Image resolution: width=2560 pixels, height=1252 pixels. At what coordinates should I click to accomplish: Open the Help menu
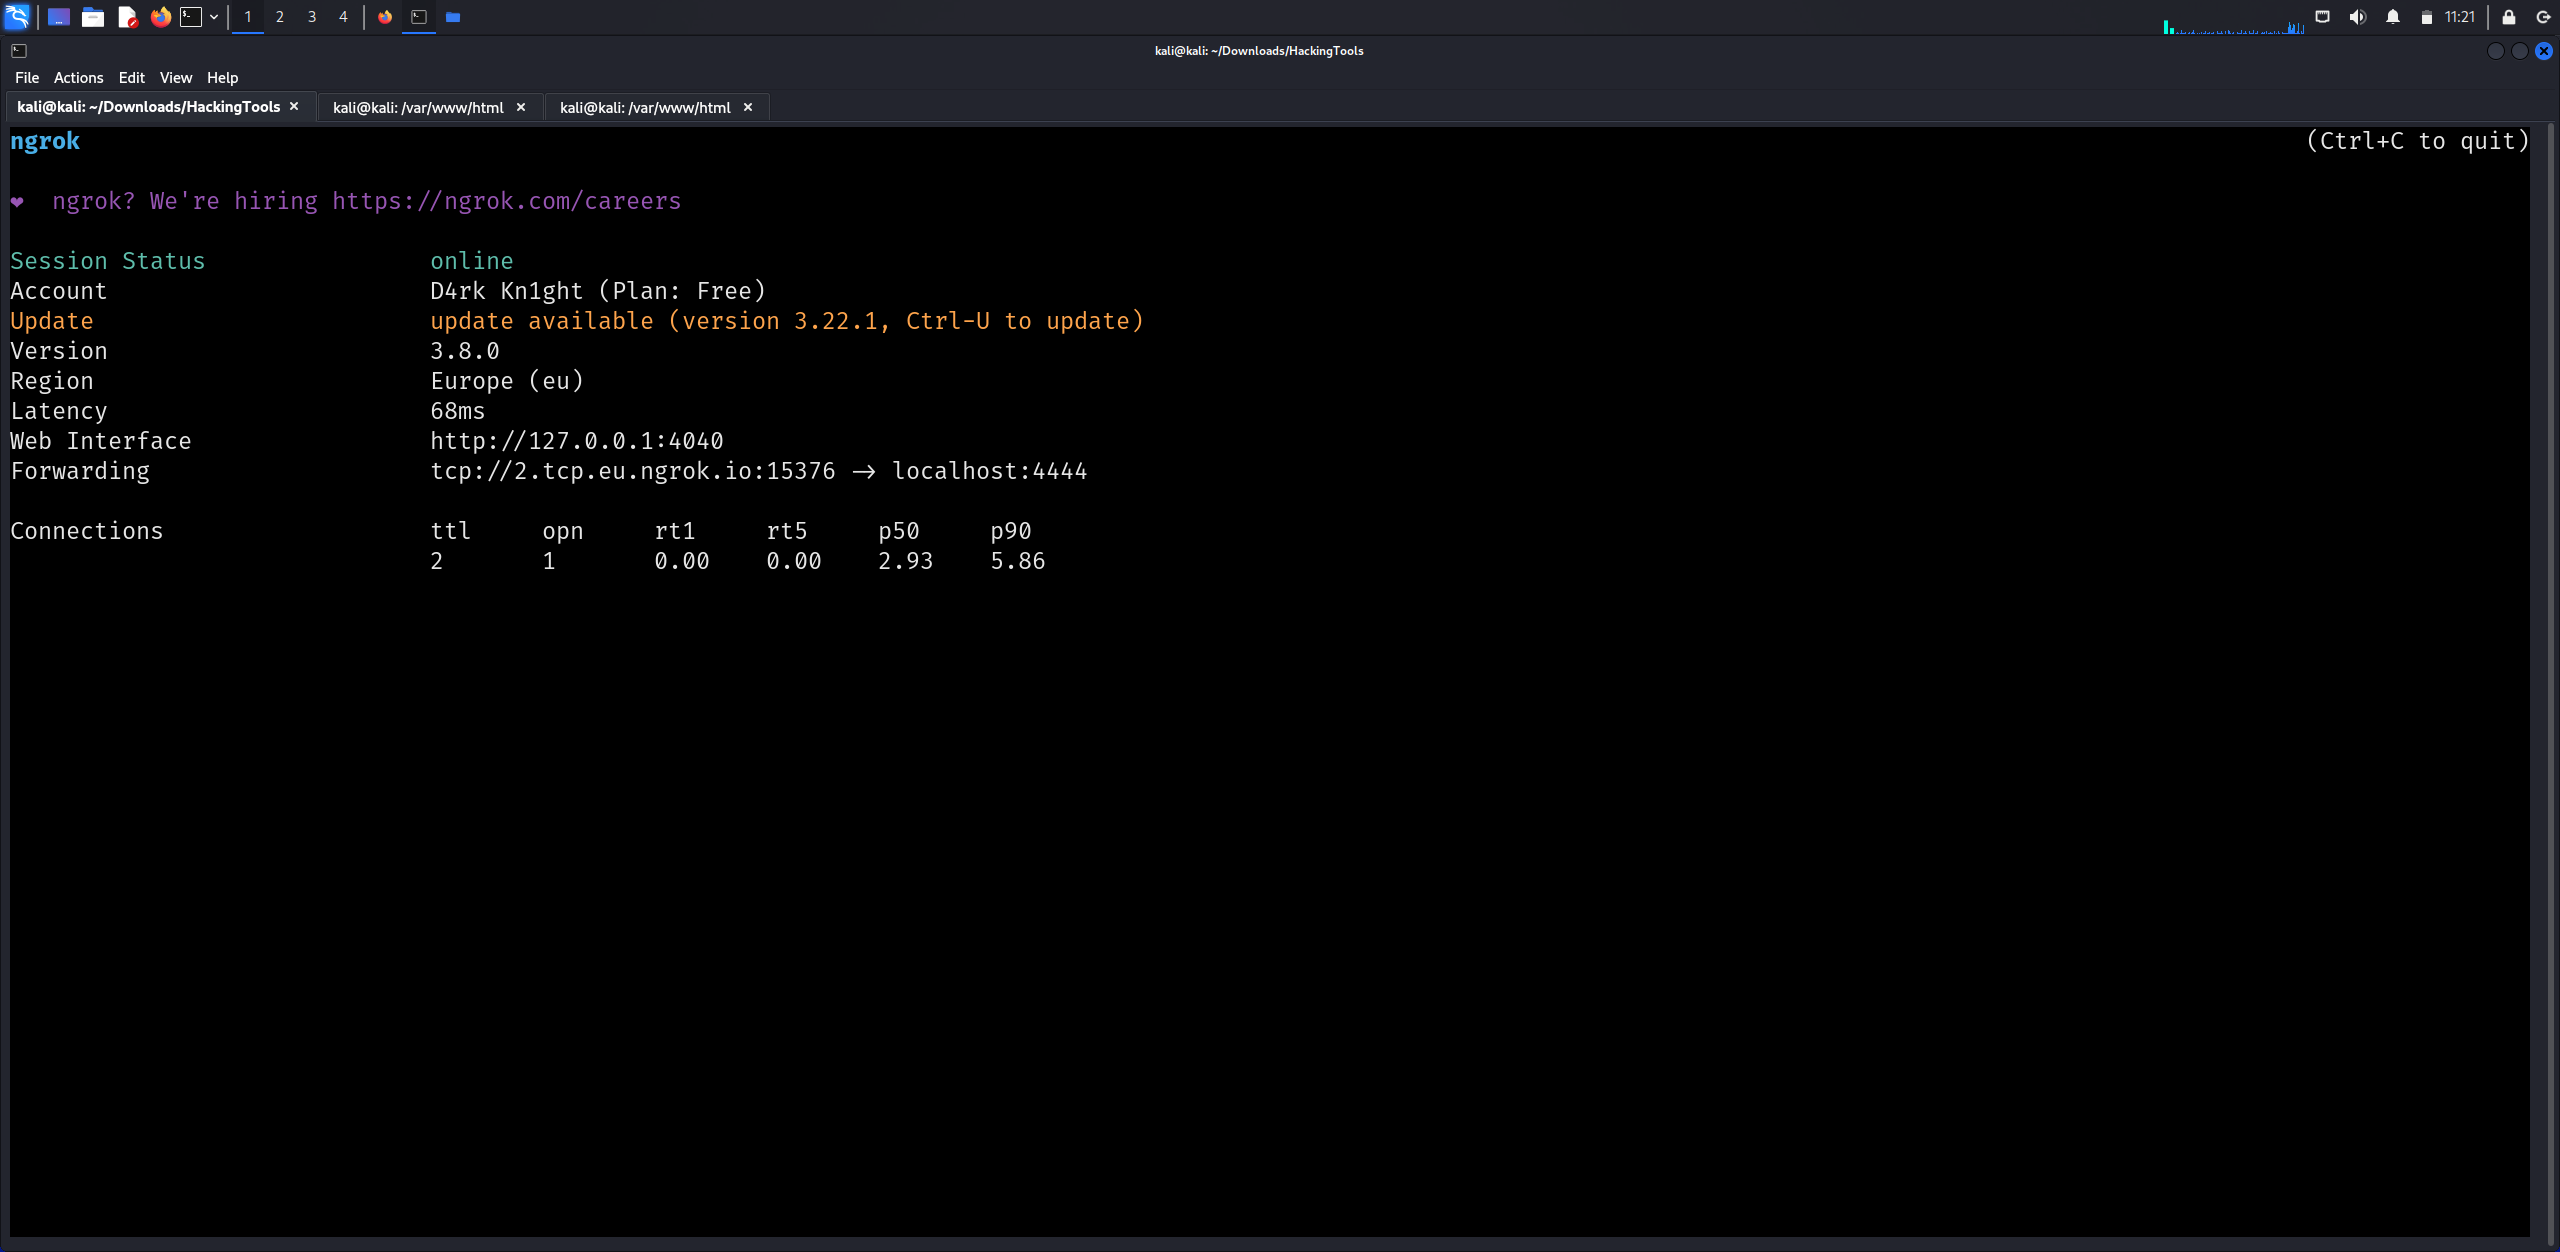click(222, 78)
